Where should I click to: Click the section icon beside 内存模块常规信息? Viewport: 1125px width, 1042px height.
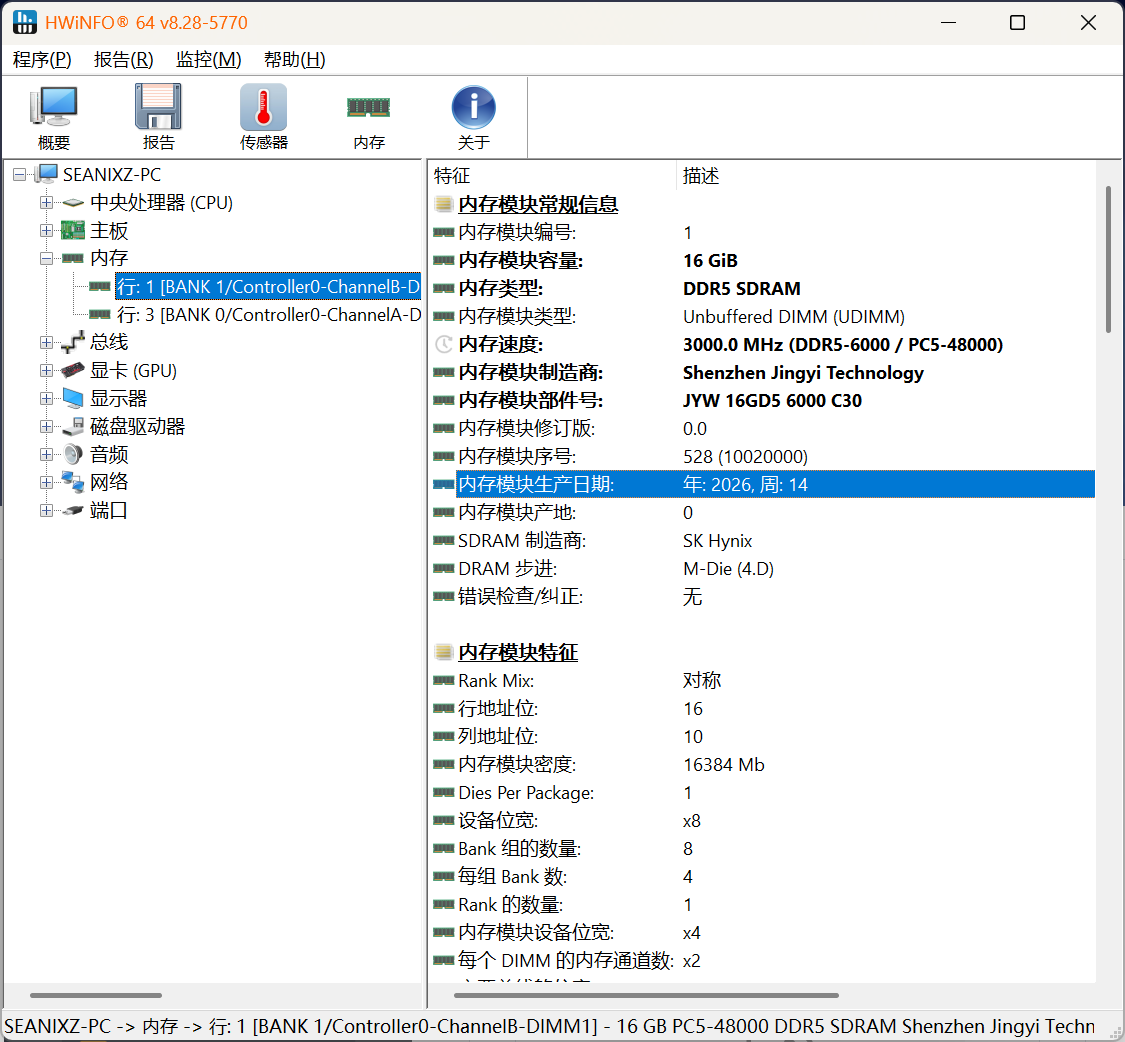tap(444, 205)
